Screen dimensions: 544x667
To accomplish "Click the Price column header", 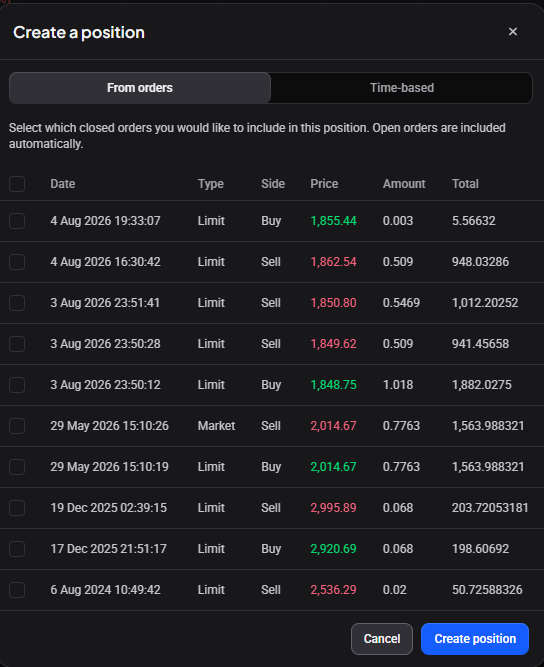I will point(324,184).
